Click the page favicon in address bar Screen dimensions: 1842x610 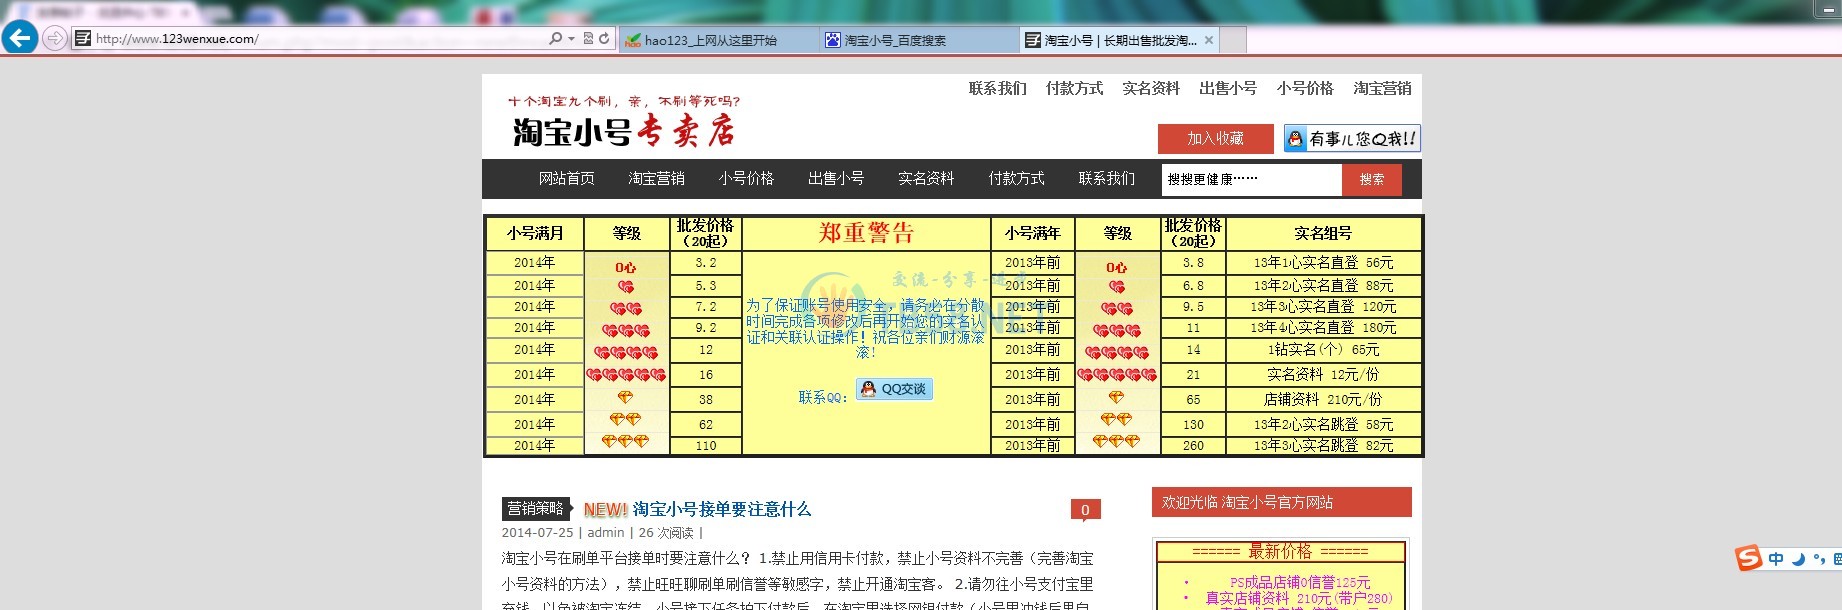point(83,39)
